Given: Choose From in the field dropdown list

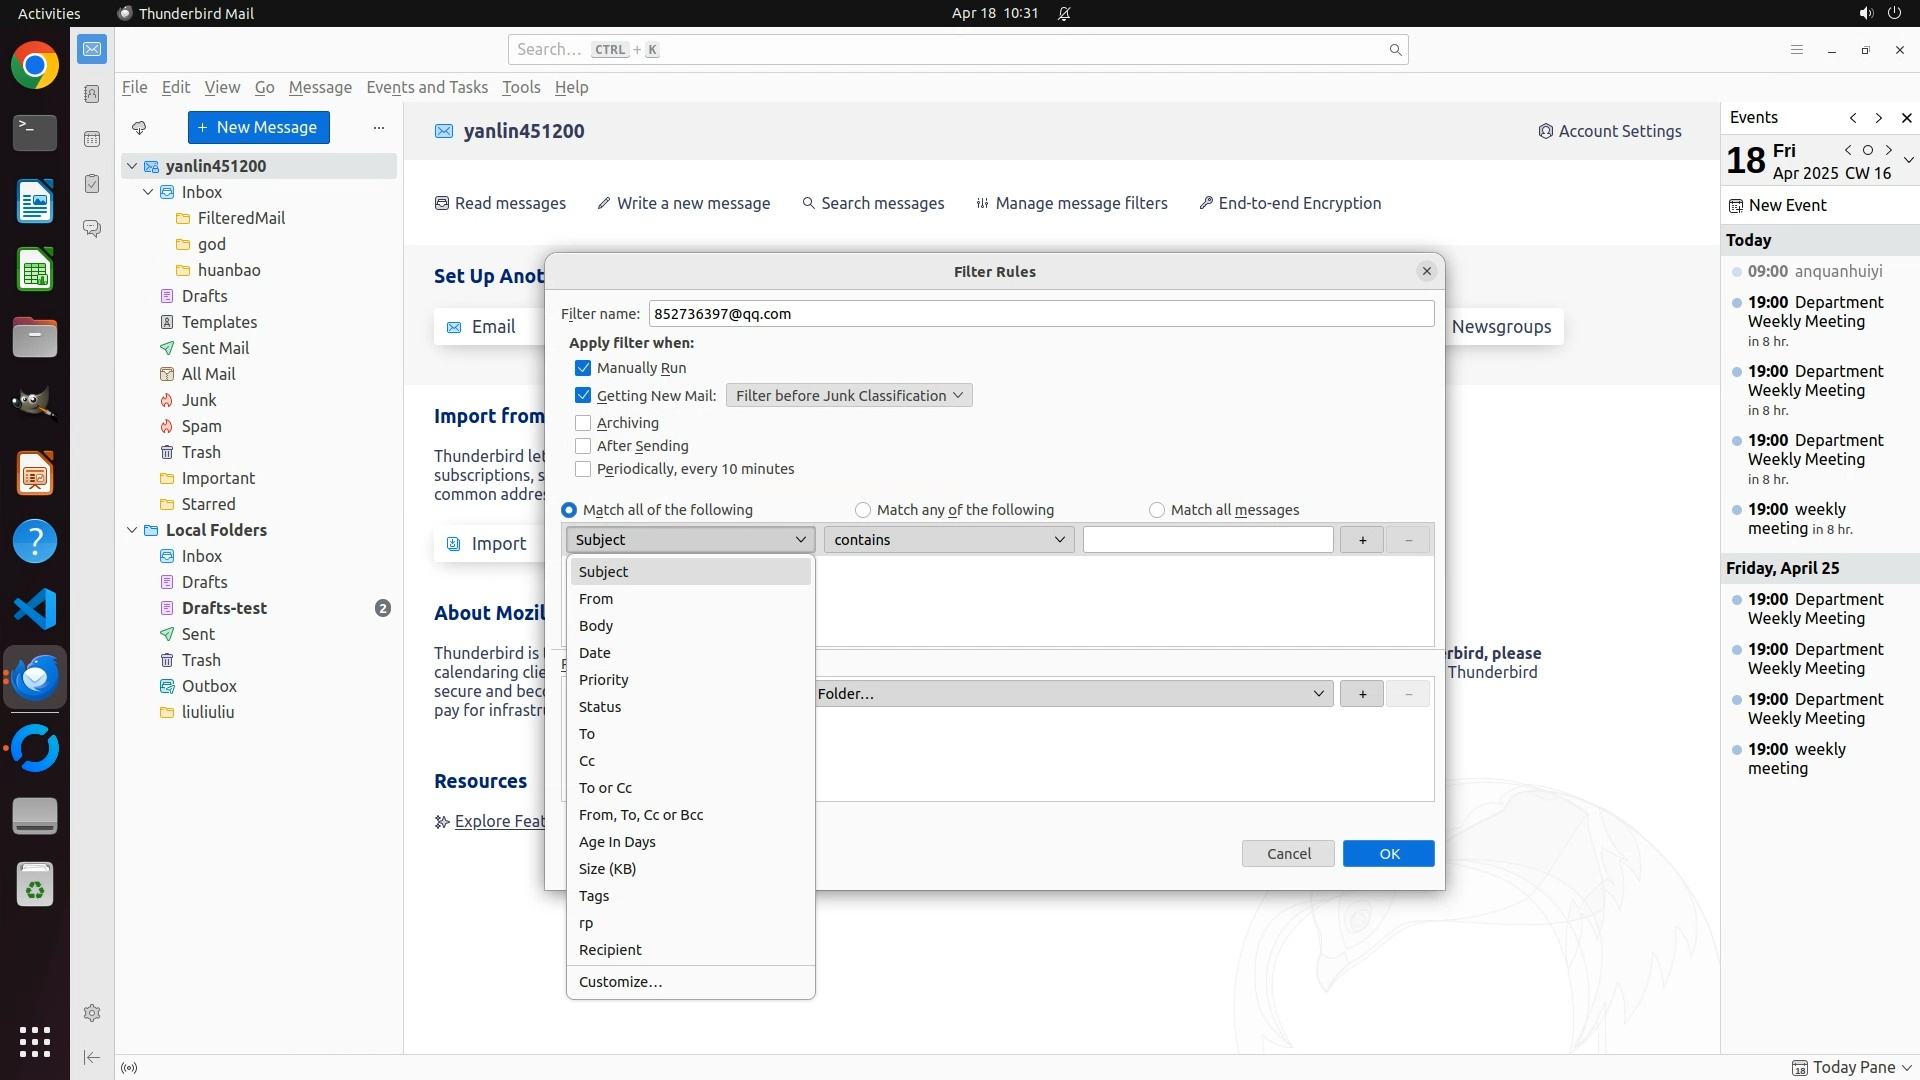Looking at the screenshot, I should [596, 599].
